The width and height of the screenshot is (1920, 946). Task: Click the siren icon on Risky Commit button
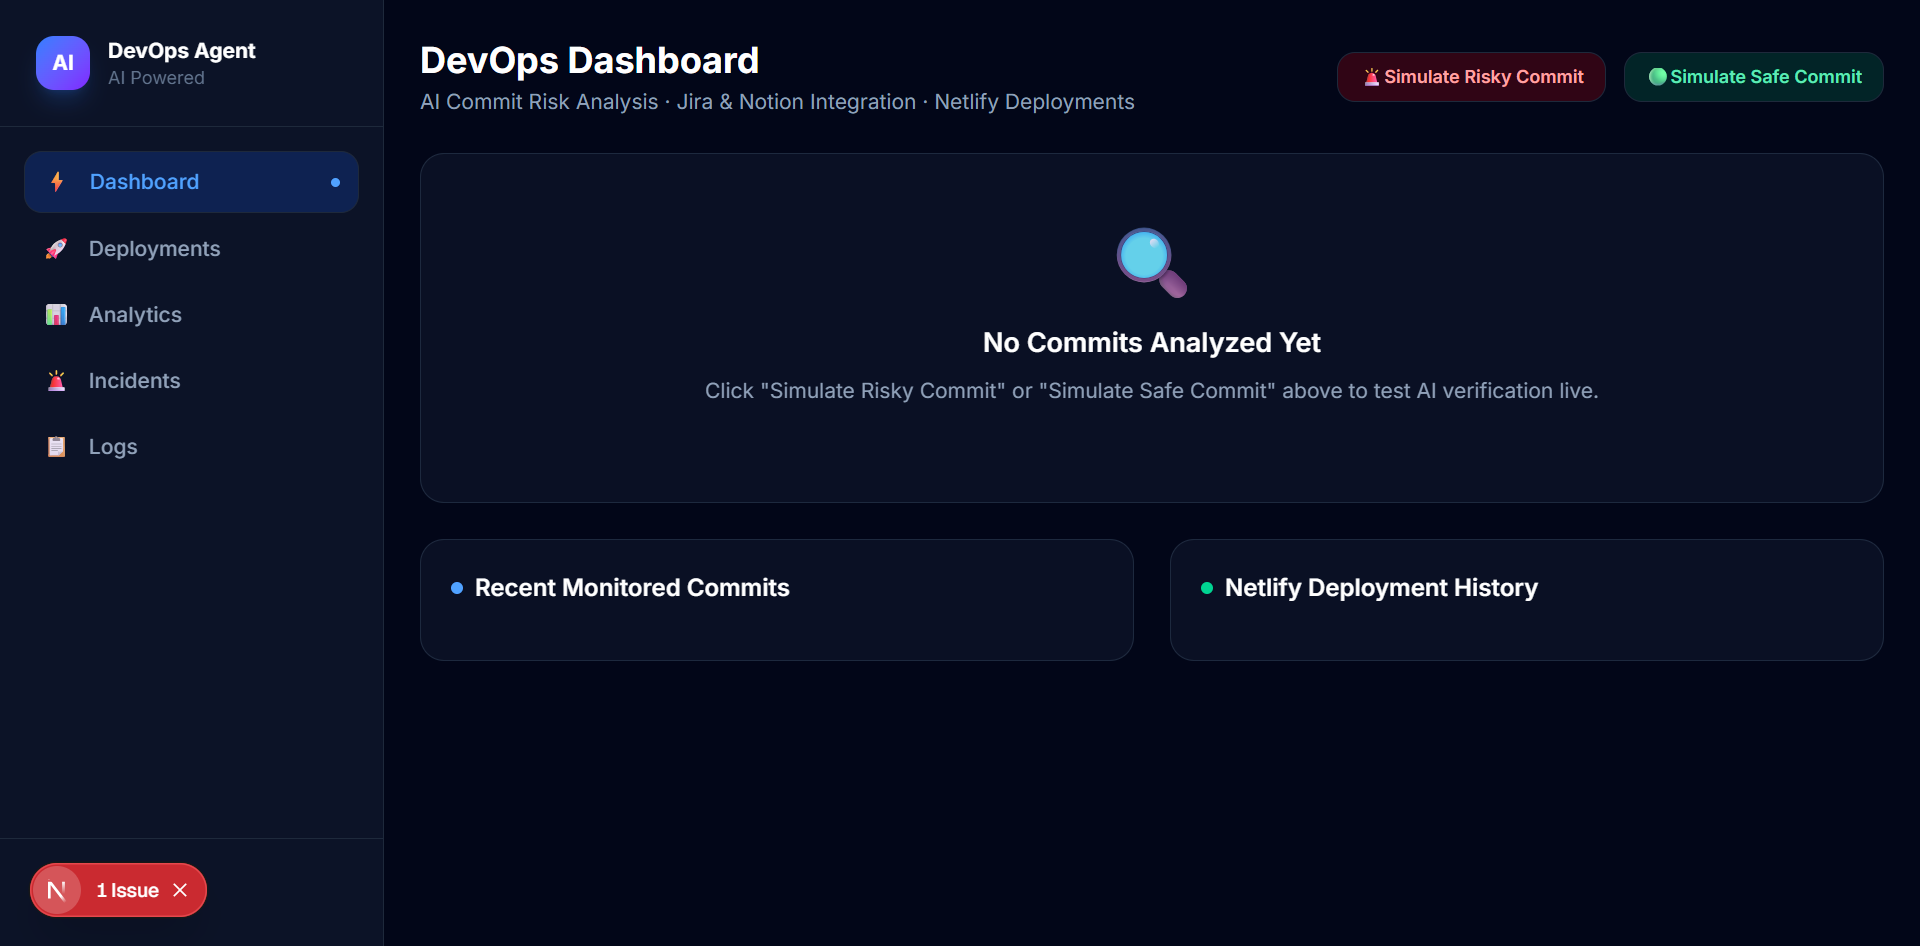click(x=1371, y=77)
